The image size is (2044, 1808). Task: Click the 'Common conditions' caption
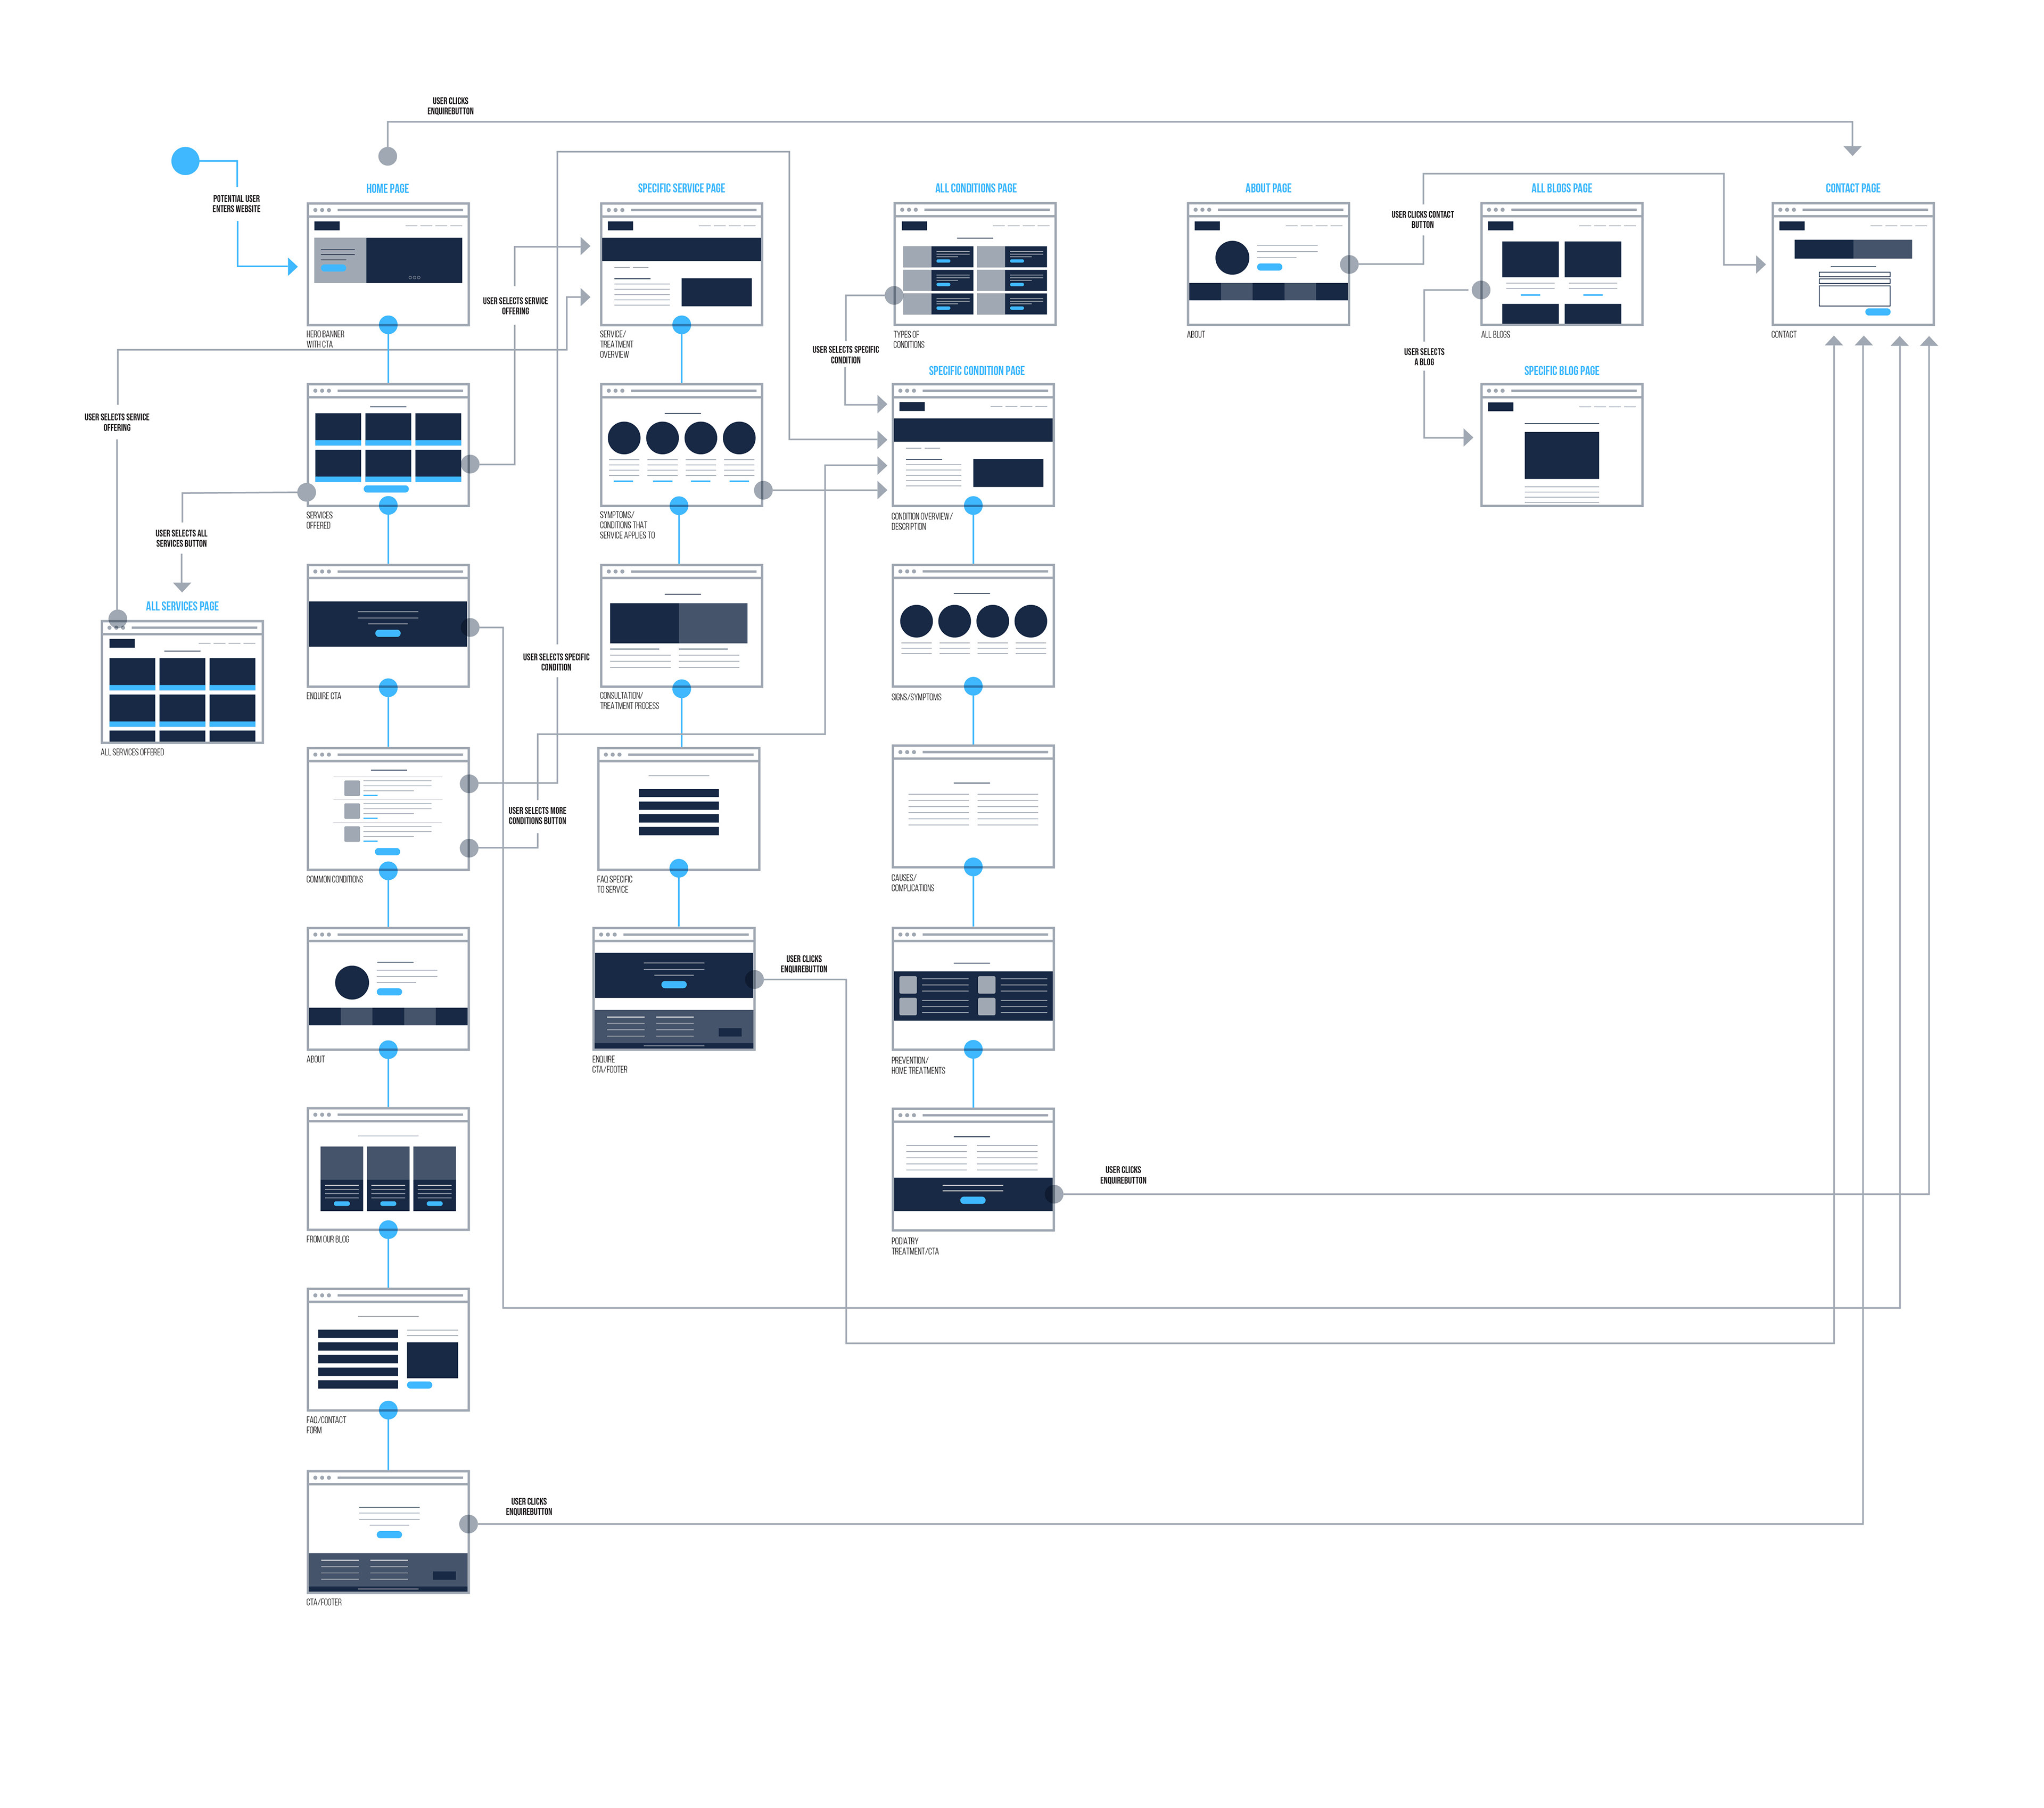tap(334, 880)
